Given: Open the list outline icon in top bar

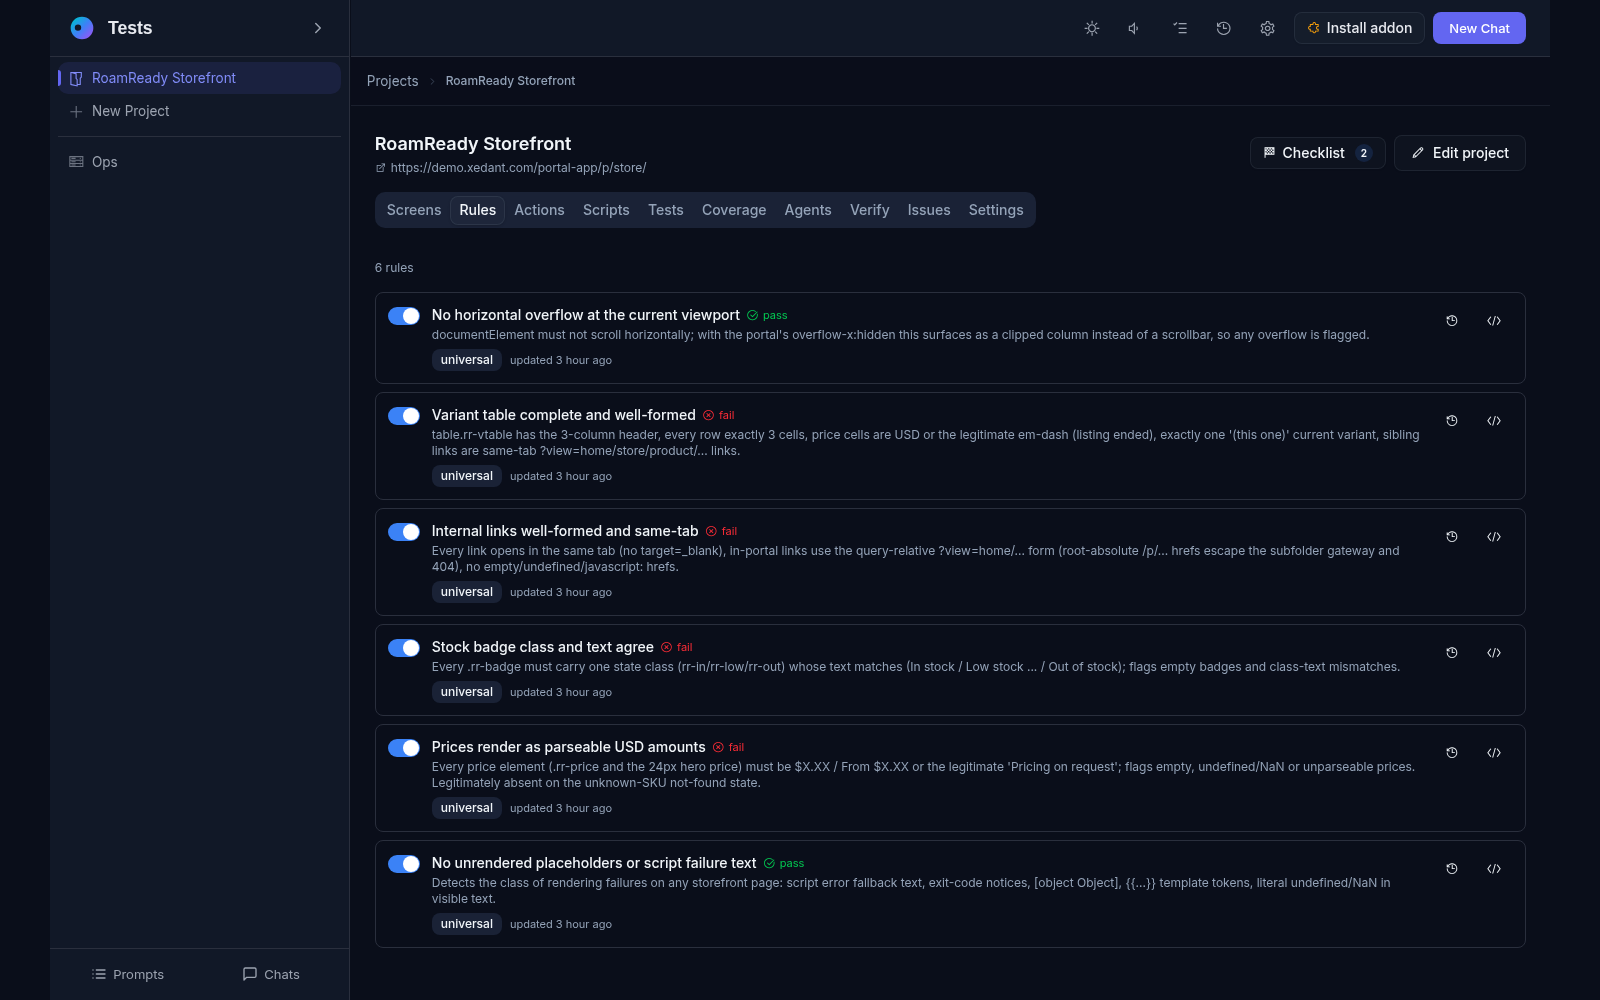Looking at the screenshot, I should click(1180, 28).
